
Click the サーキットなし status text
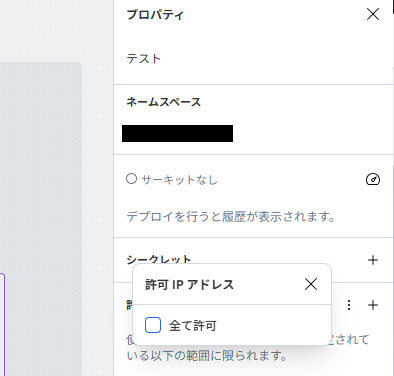pyautogui.click(x=179, y=180)
